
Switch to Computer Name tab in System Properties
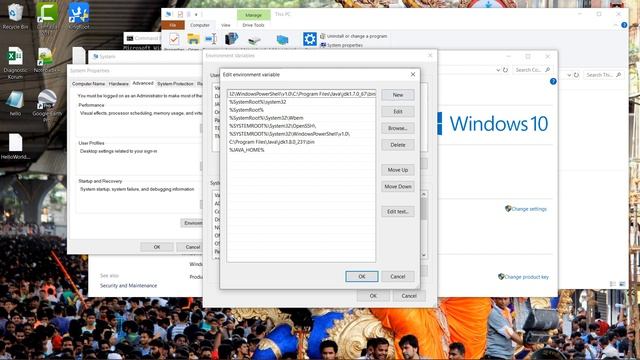click(x=88, y=84)
